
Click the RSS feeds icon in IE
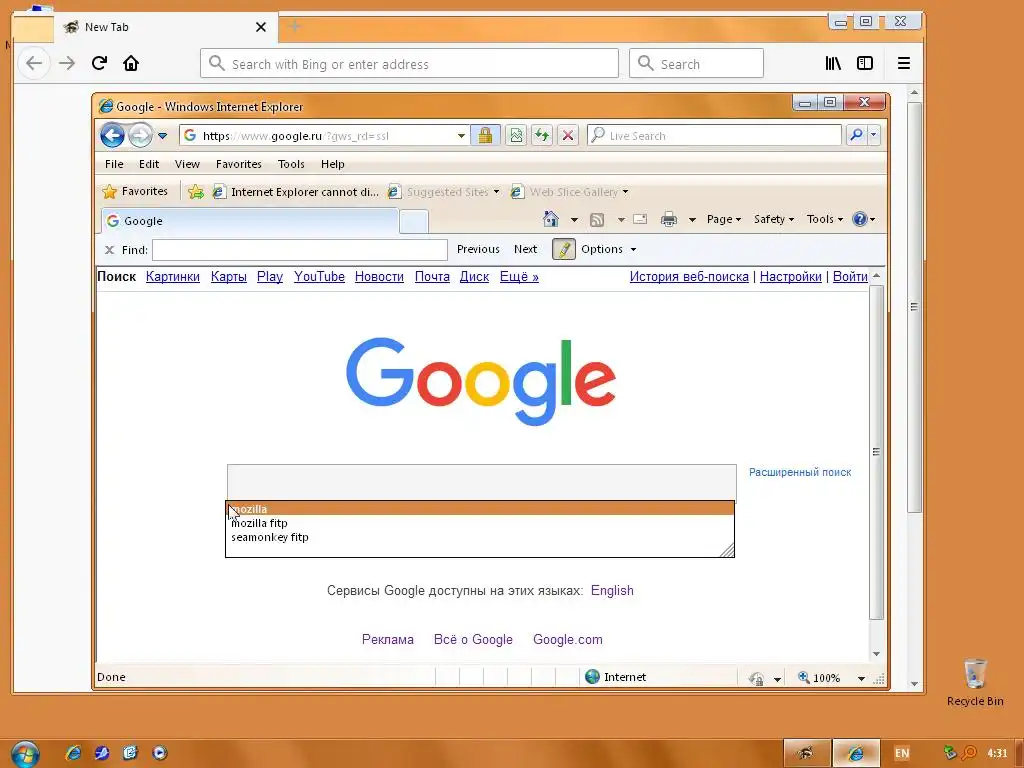[x=597, y=219]
